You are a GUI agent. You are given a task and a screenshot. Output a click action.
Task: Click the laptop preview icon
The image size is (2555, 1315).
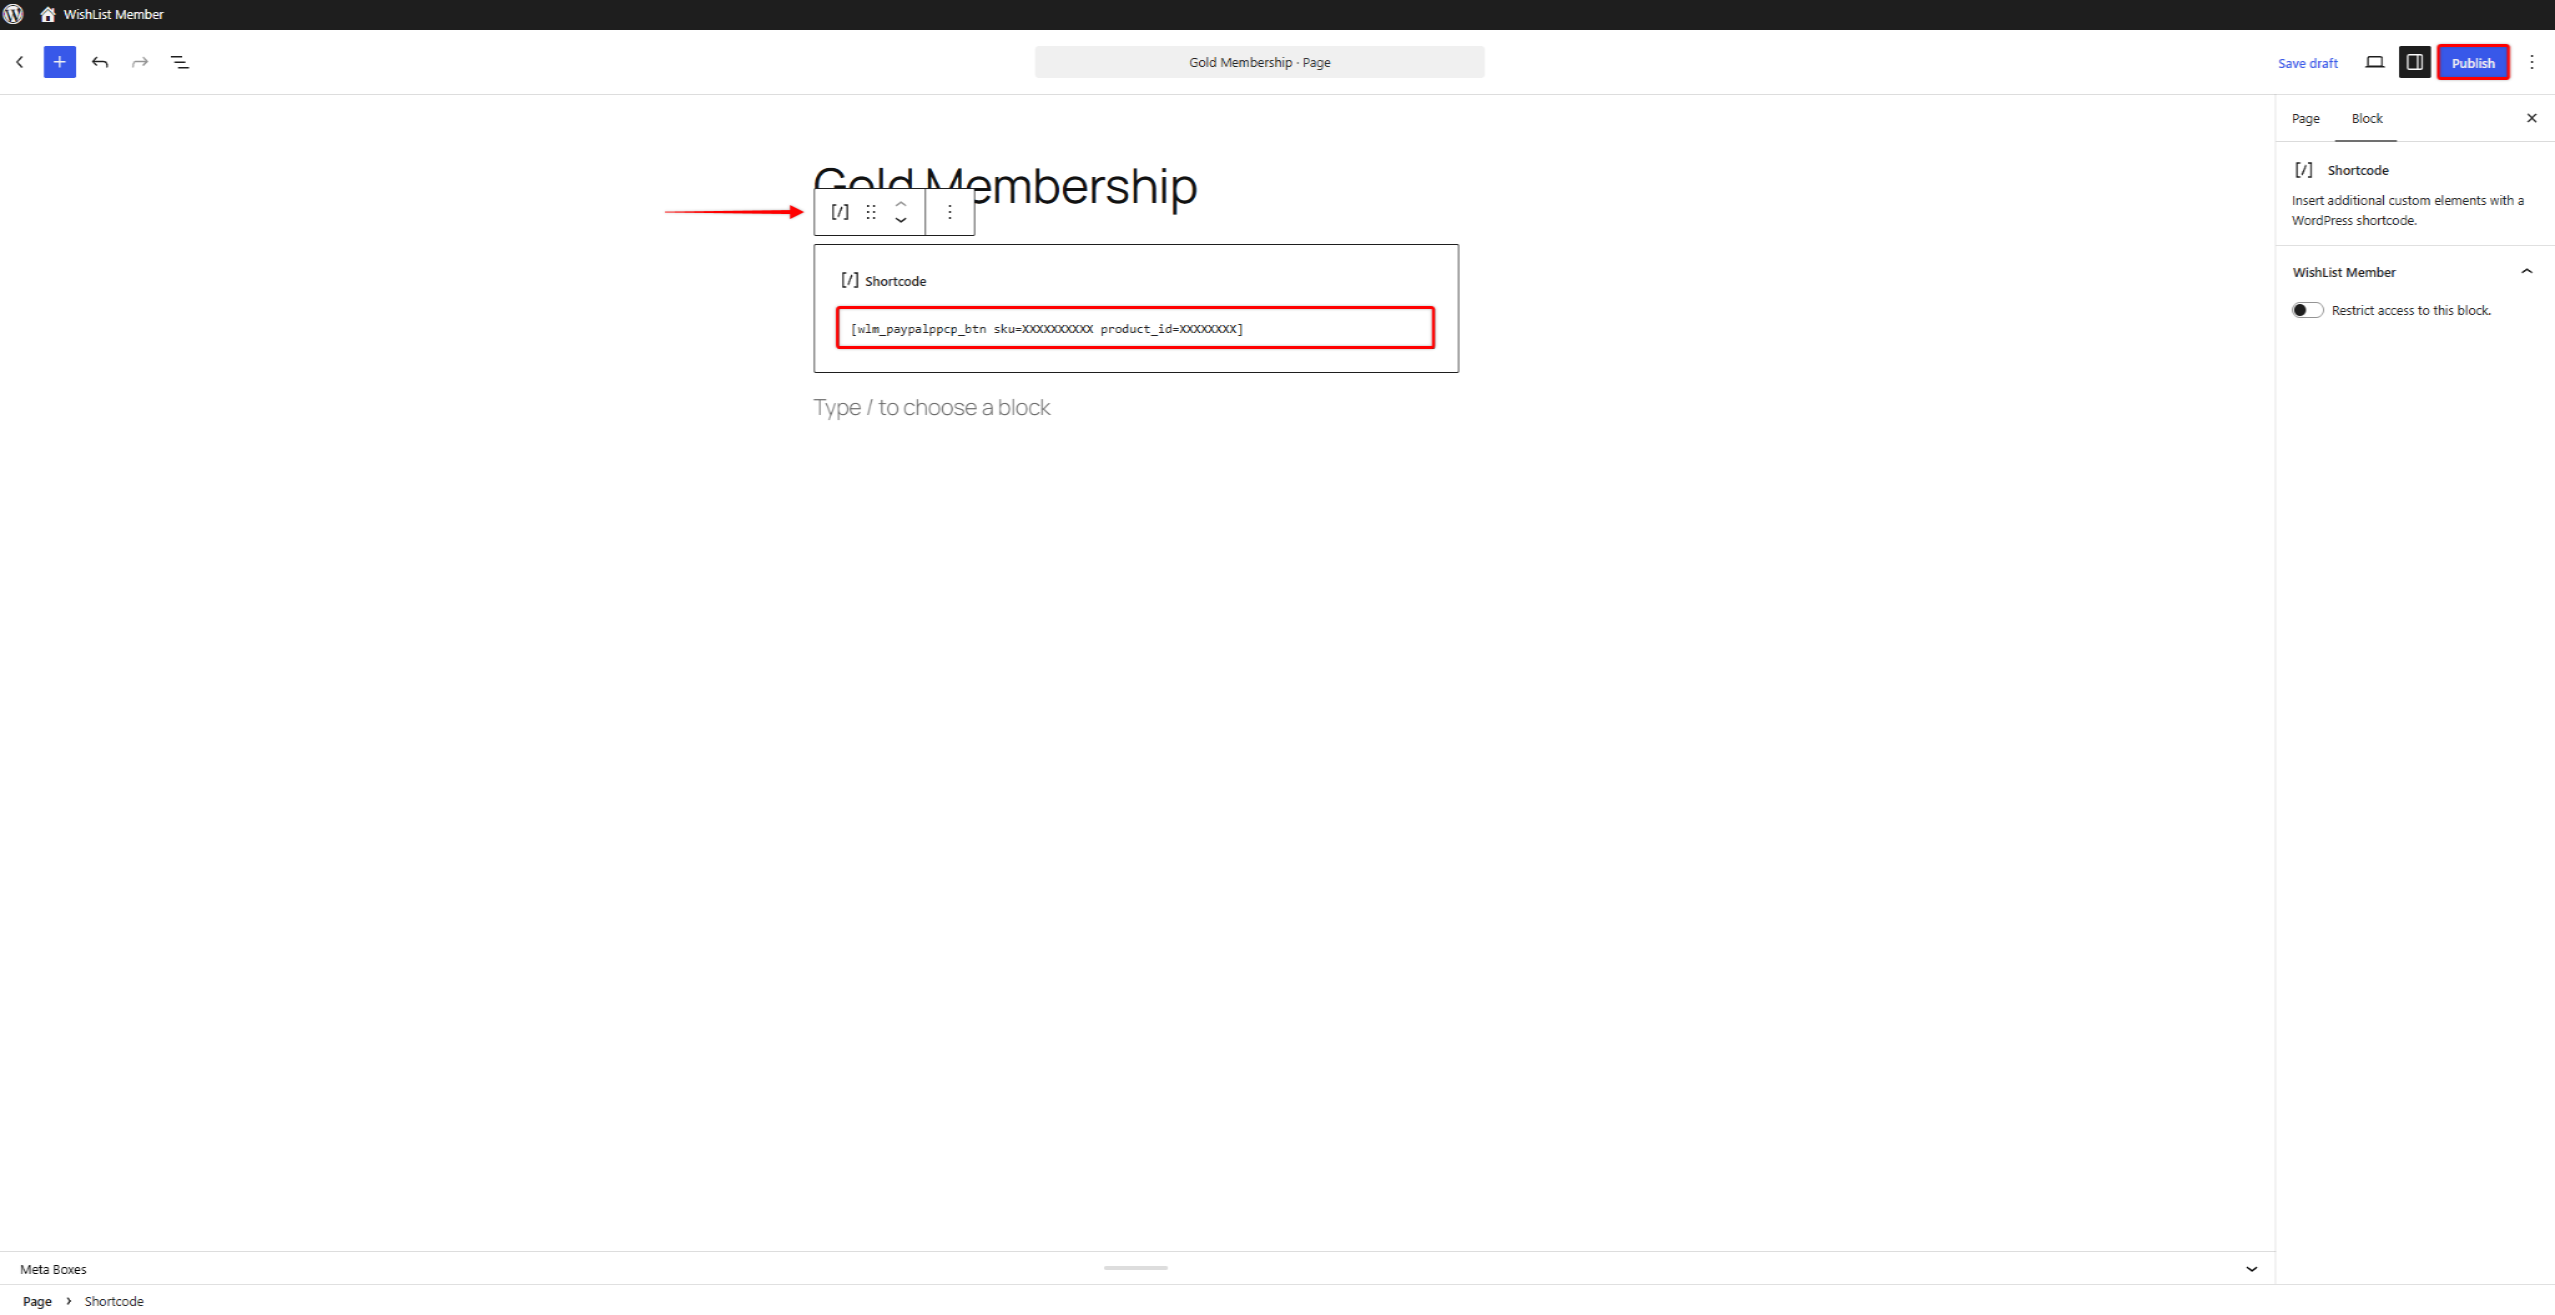click(x=2374, y=62)
